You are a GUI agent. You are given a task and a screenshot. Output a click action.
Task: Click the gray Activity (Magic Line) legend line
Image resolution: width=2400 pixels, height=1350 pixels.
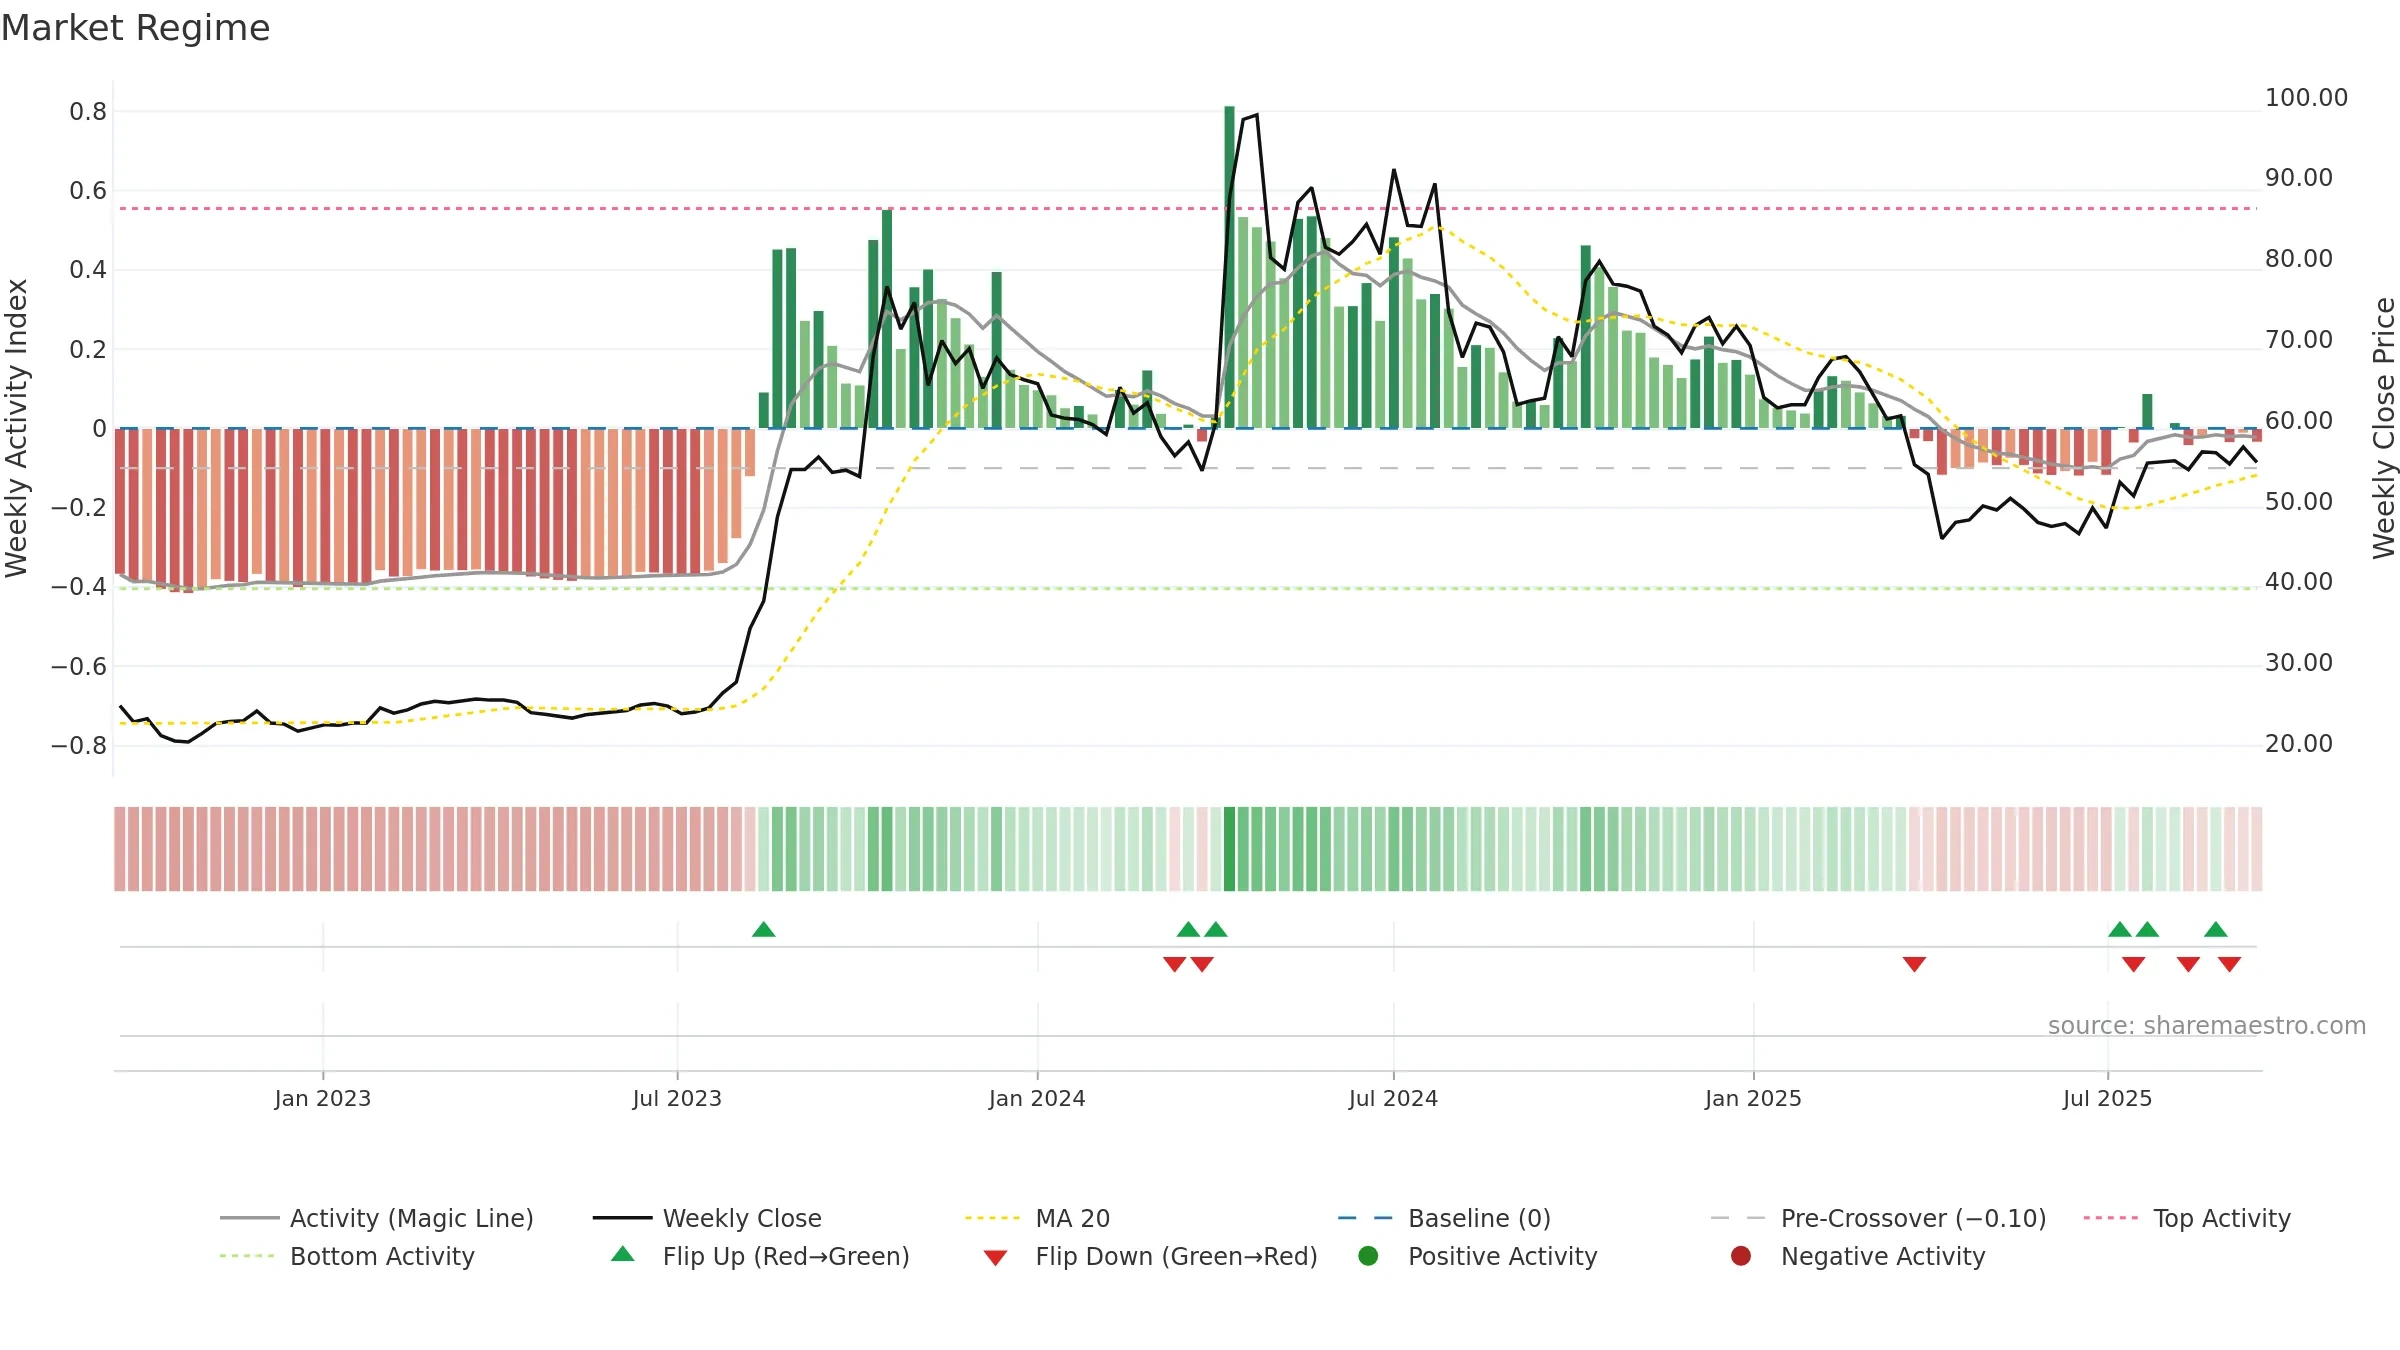250,1218
